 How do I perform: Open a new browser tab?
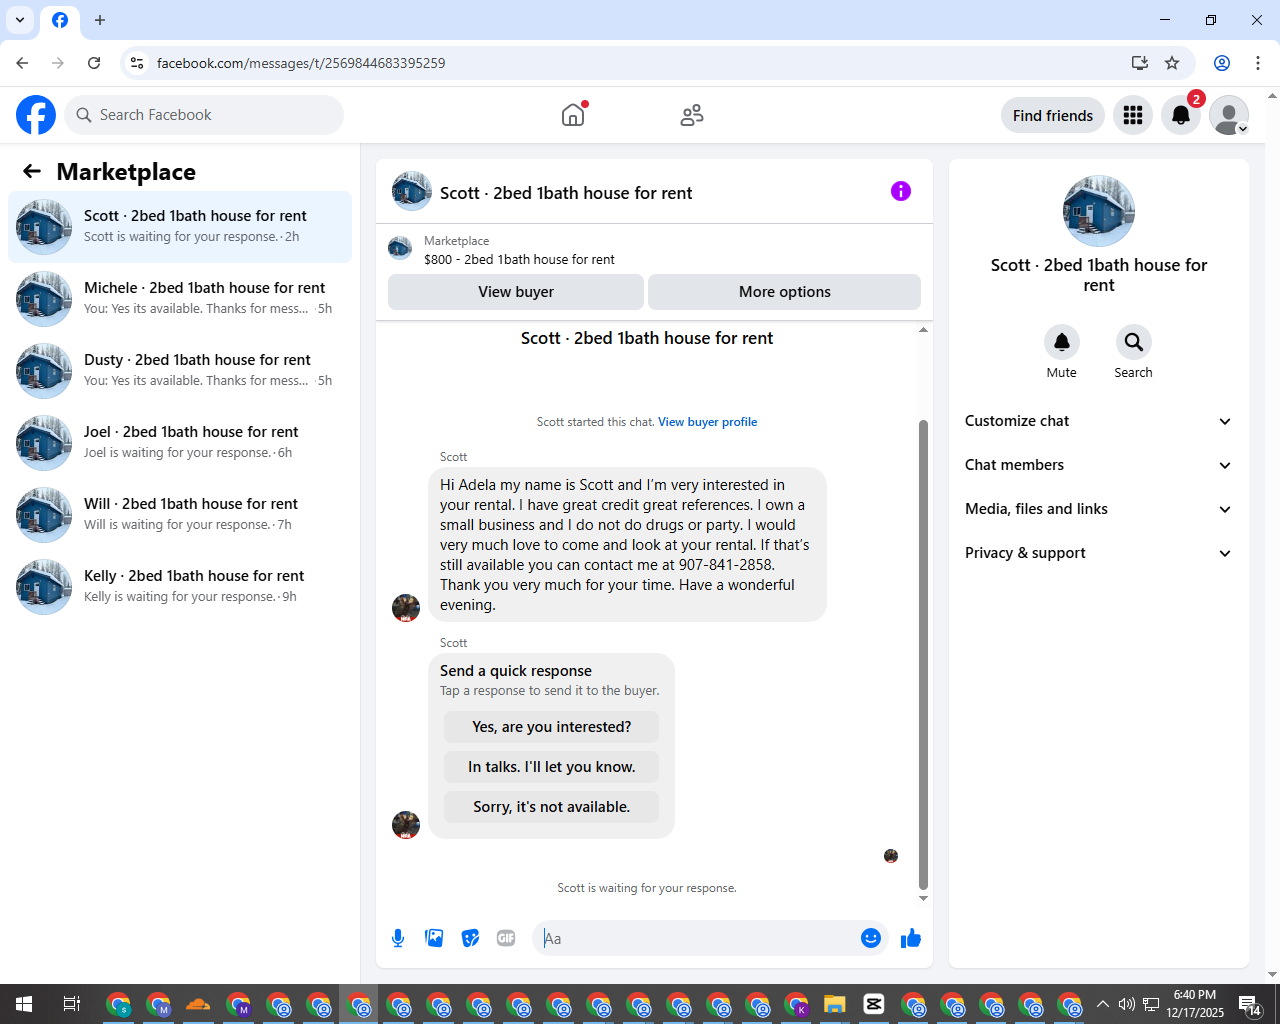point(100,20)
